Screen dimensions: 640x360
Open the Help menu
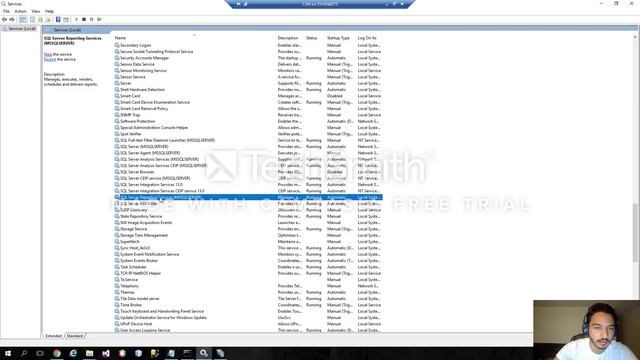[49, 11]
